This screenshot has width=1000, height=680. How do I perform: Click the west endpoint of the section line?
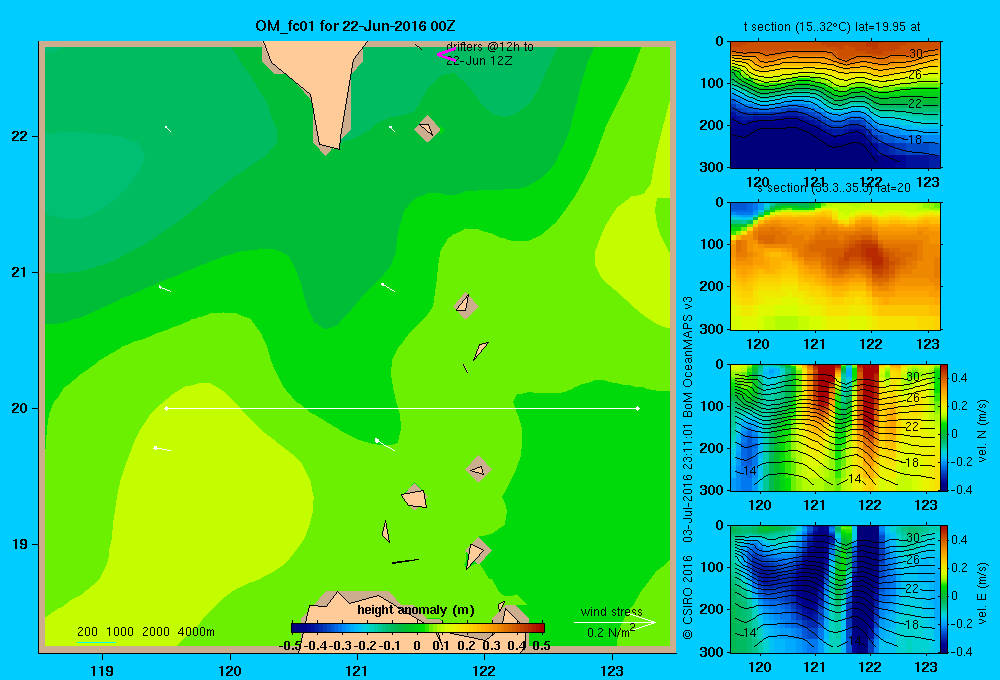166,408
